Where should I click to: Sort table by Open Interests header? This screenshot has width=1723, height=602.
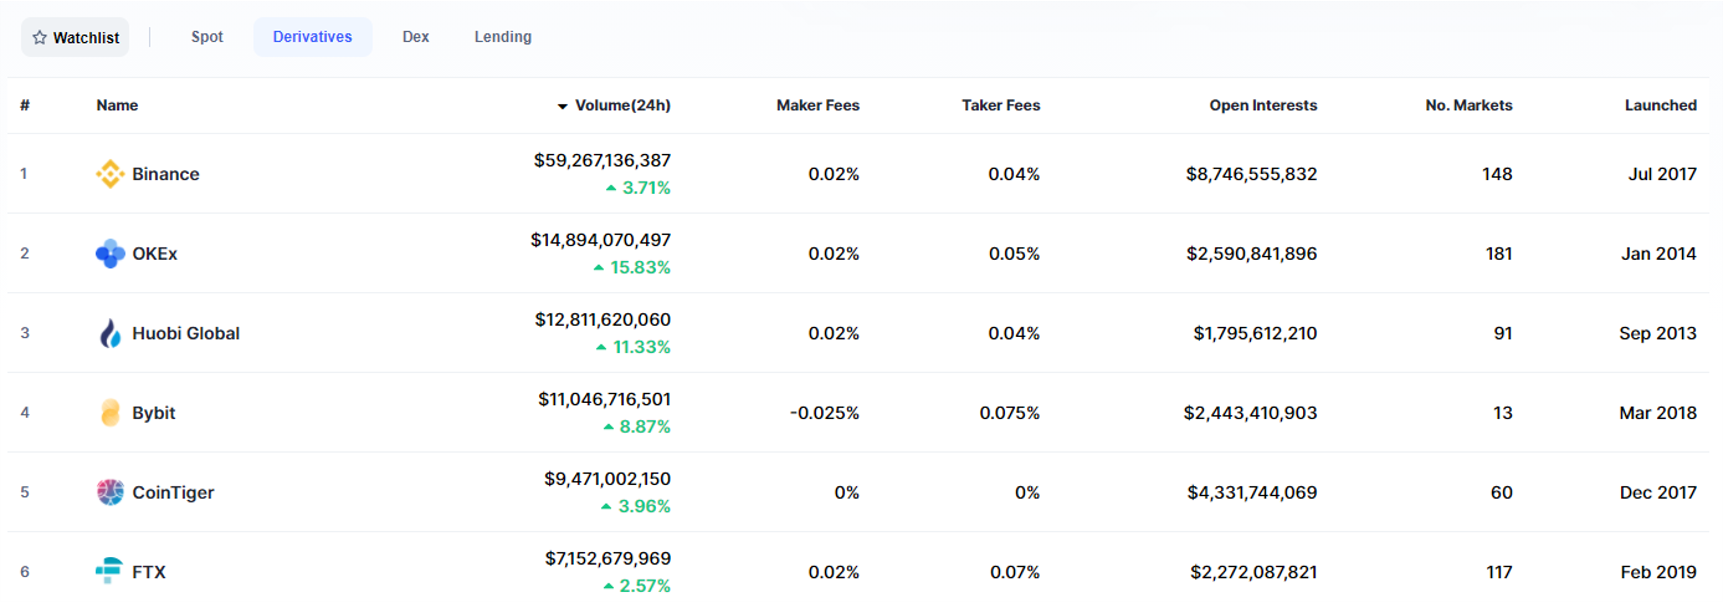(1262, 105)
